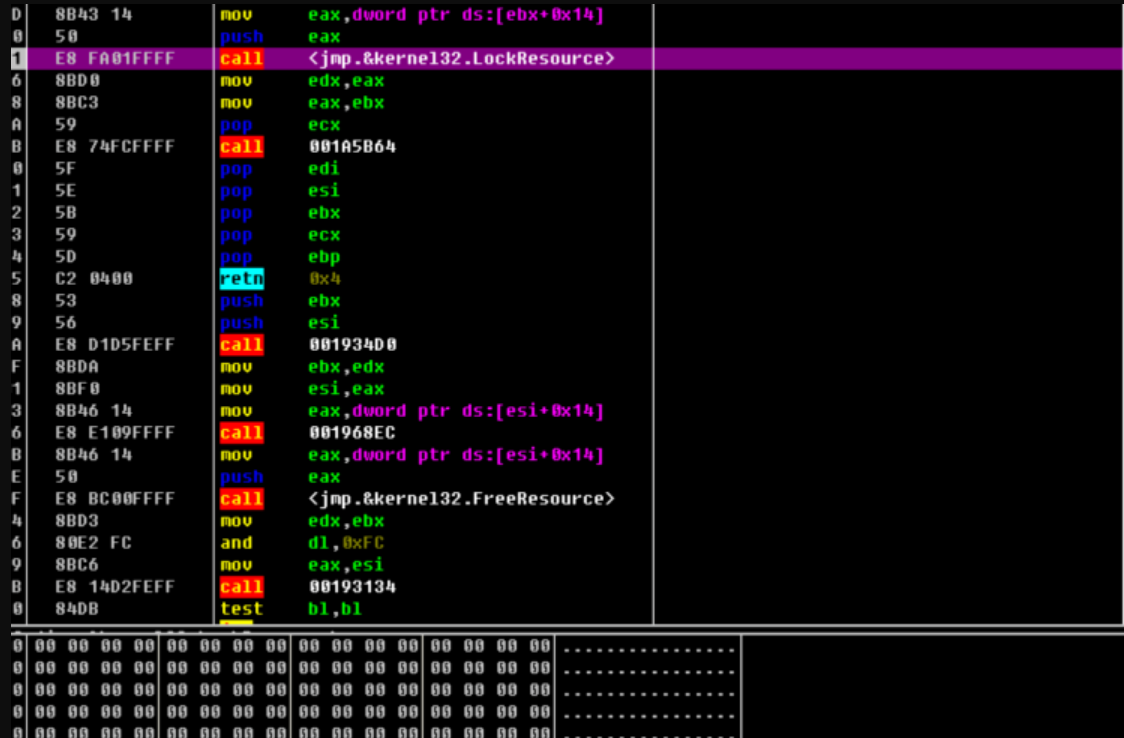This screenshot has height=738, width=1124.
Task: Click opcode bytes 8BF0
Action: tap(77, 389)
